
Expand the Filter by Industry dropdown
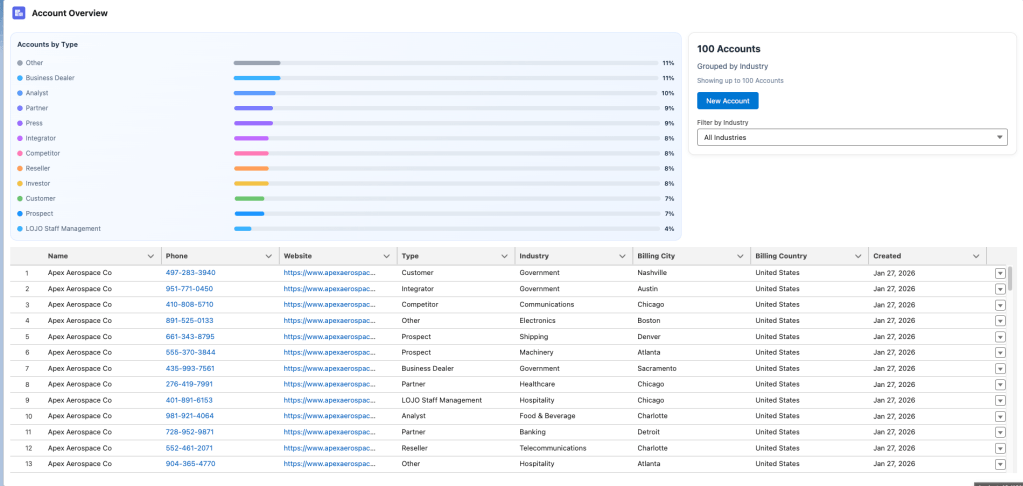852,137
